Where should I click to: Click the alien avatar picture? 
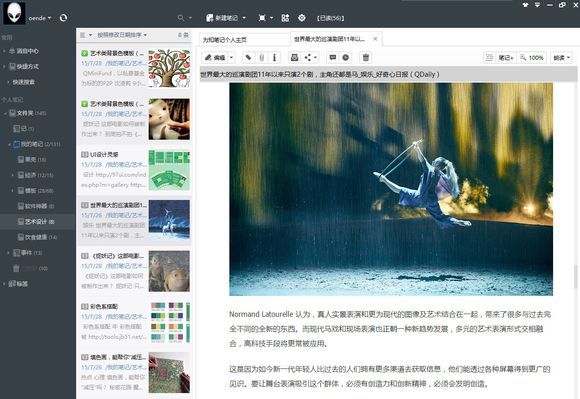pyautogui.click(x=14, y=13)
